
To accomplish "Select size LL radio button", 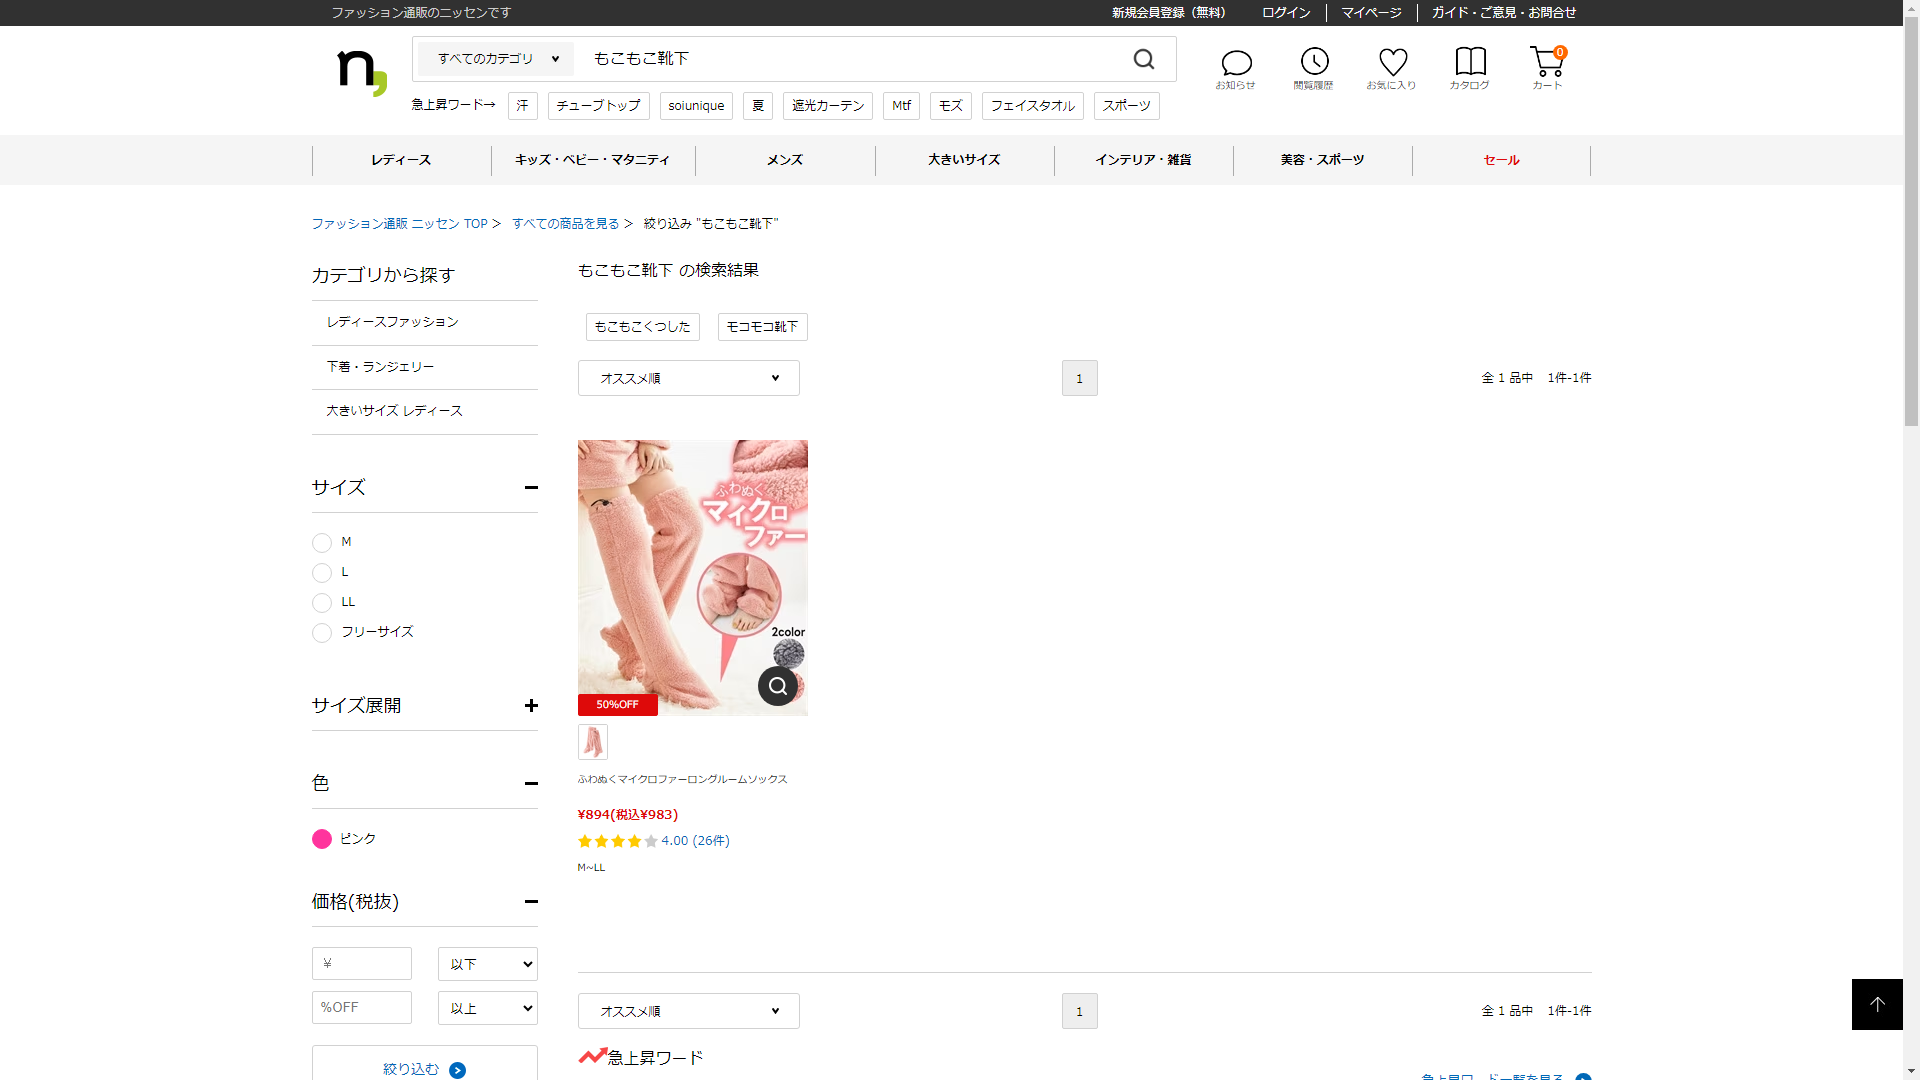I will tap(322, 603).
